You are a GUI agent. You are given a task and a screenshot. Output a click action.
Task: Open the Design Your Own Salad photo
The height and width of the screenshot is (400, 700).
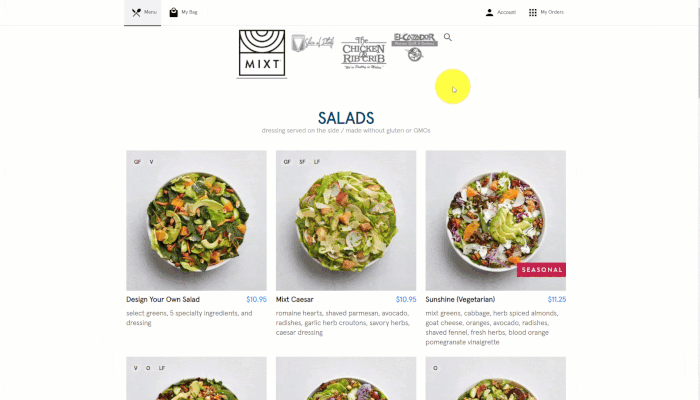point(196,221)
